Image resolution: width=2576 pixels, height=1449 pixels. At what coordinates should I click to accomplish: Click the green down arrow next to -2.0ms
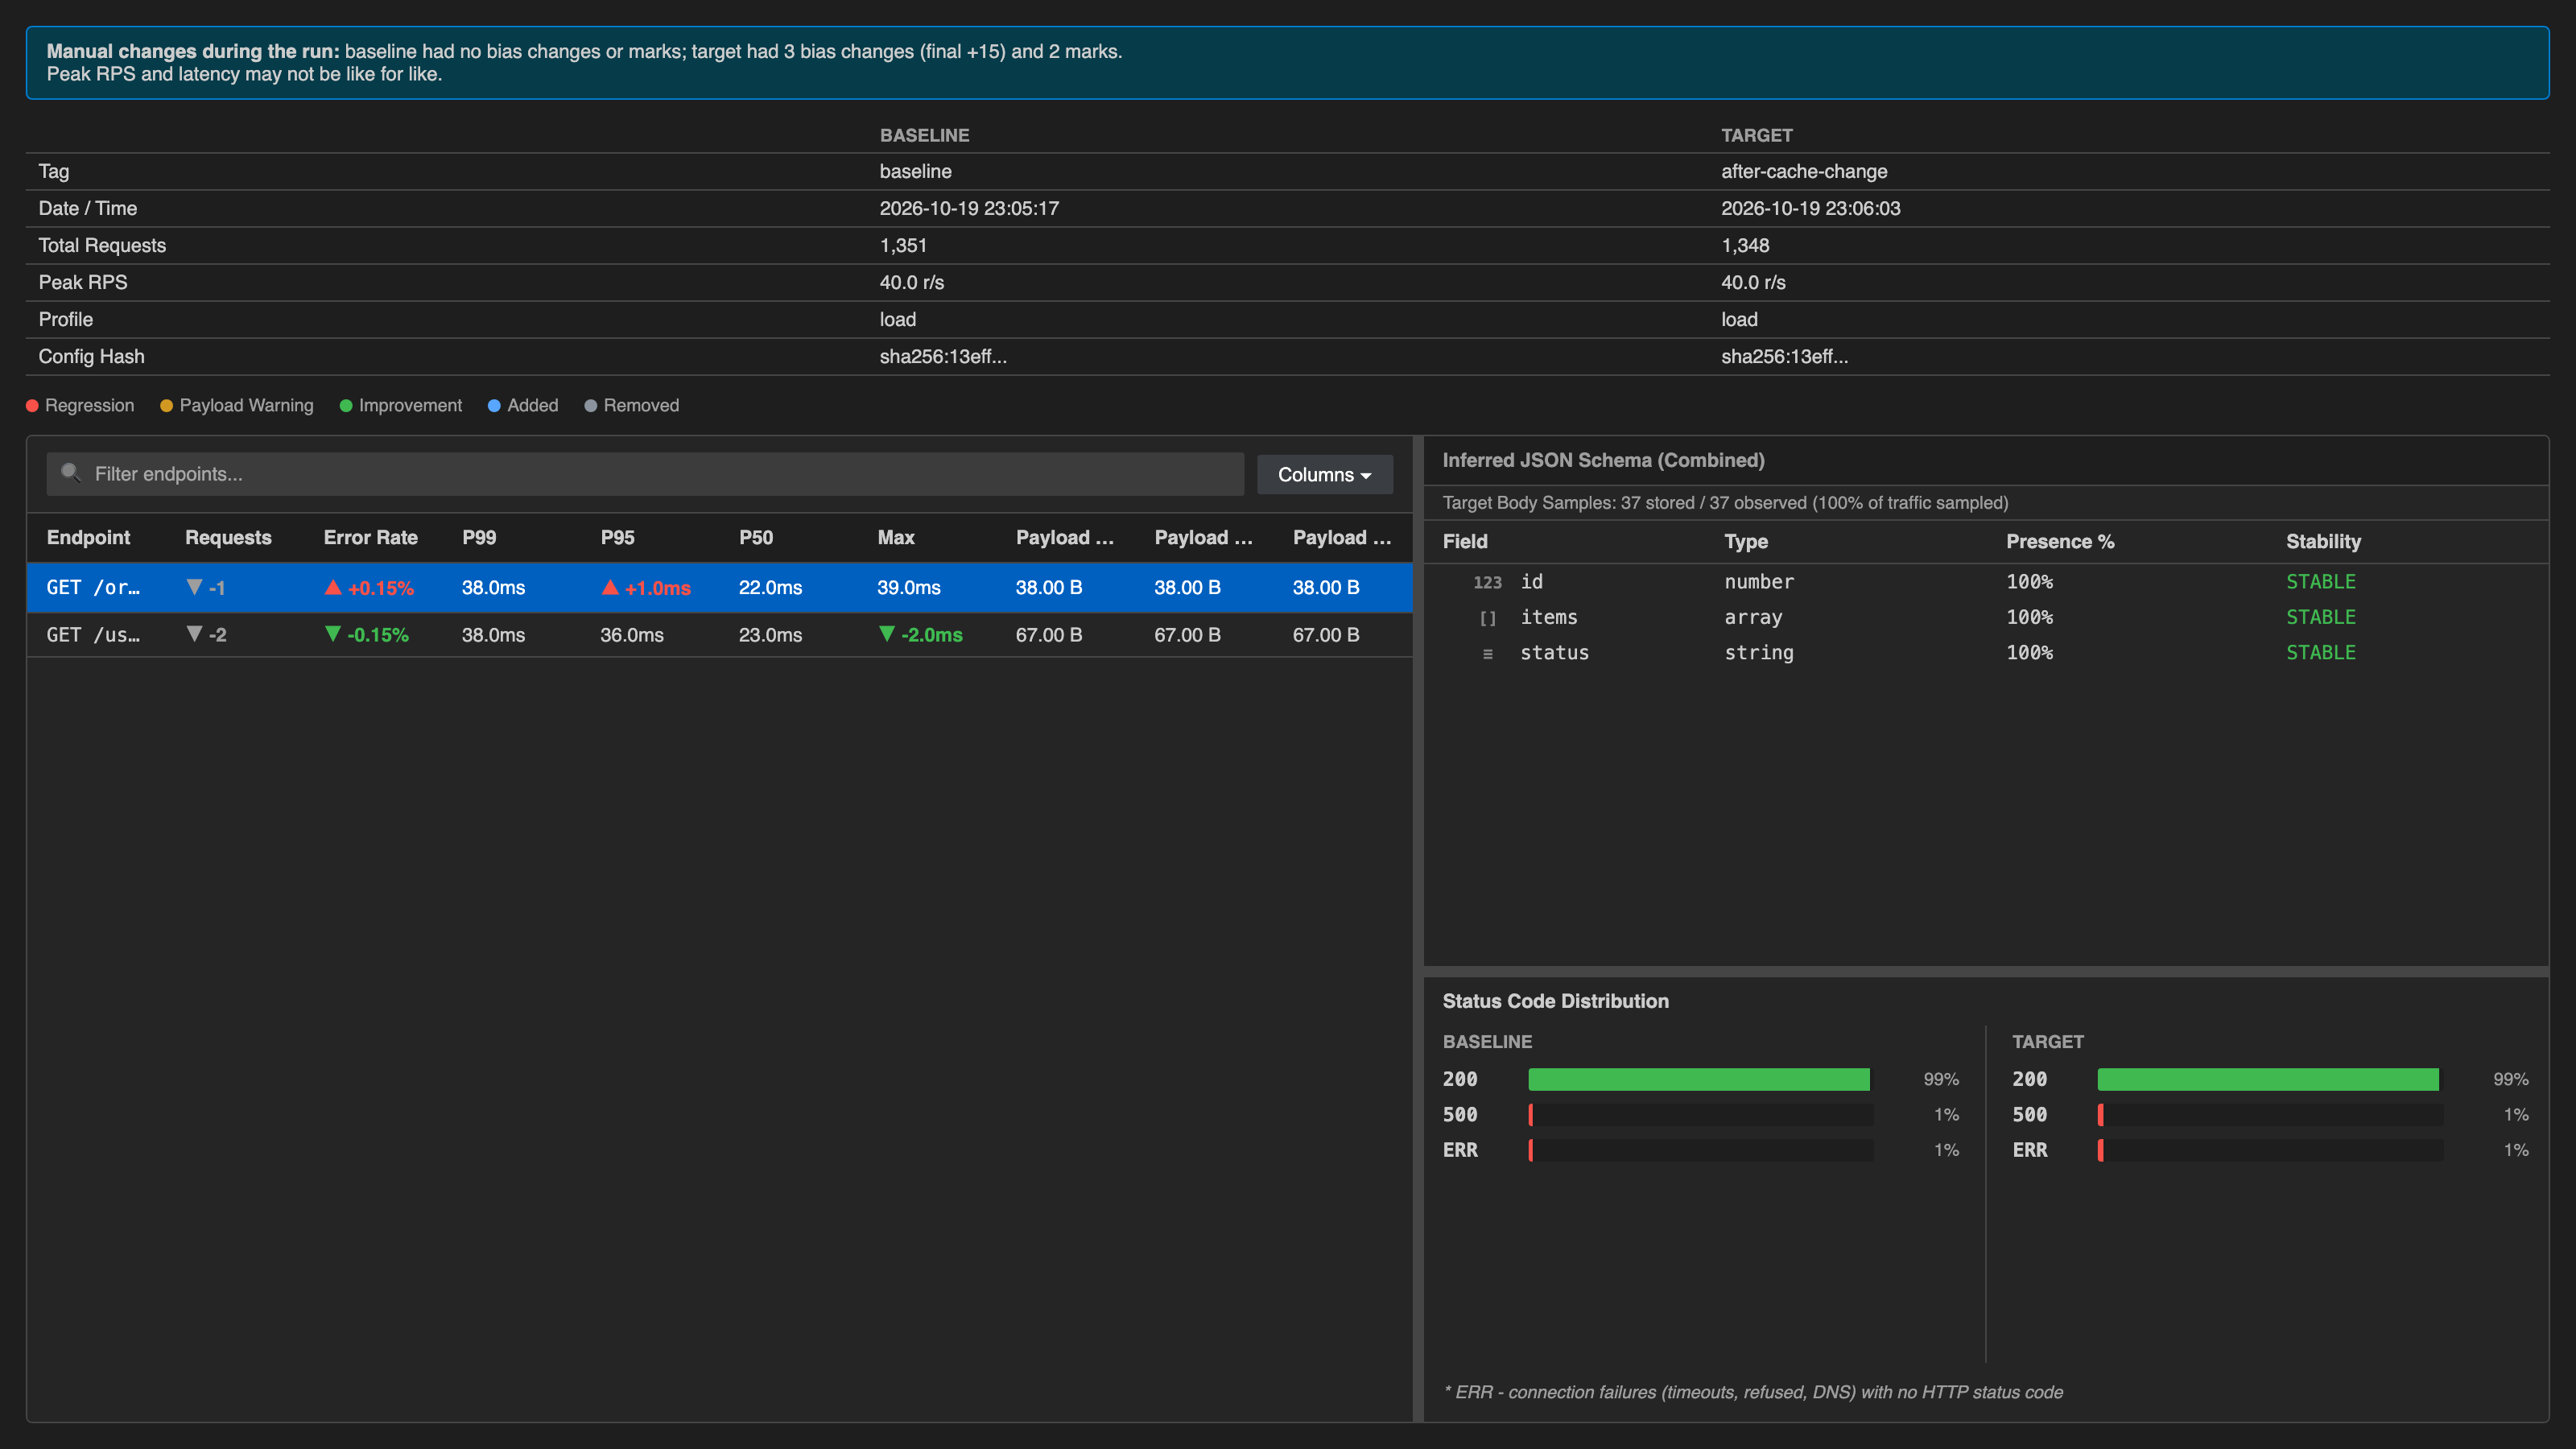(x=887, y=634)
